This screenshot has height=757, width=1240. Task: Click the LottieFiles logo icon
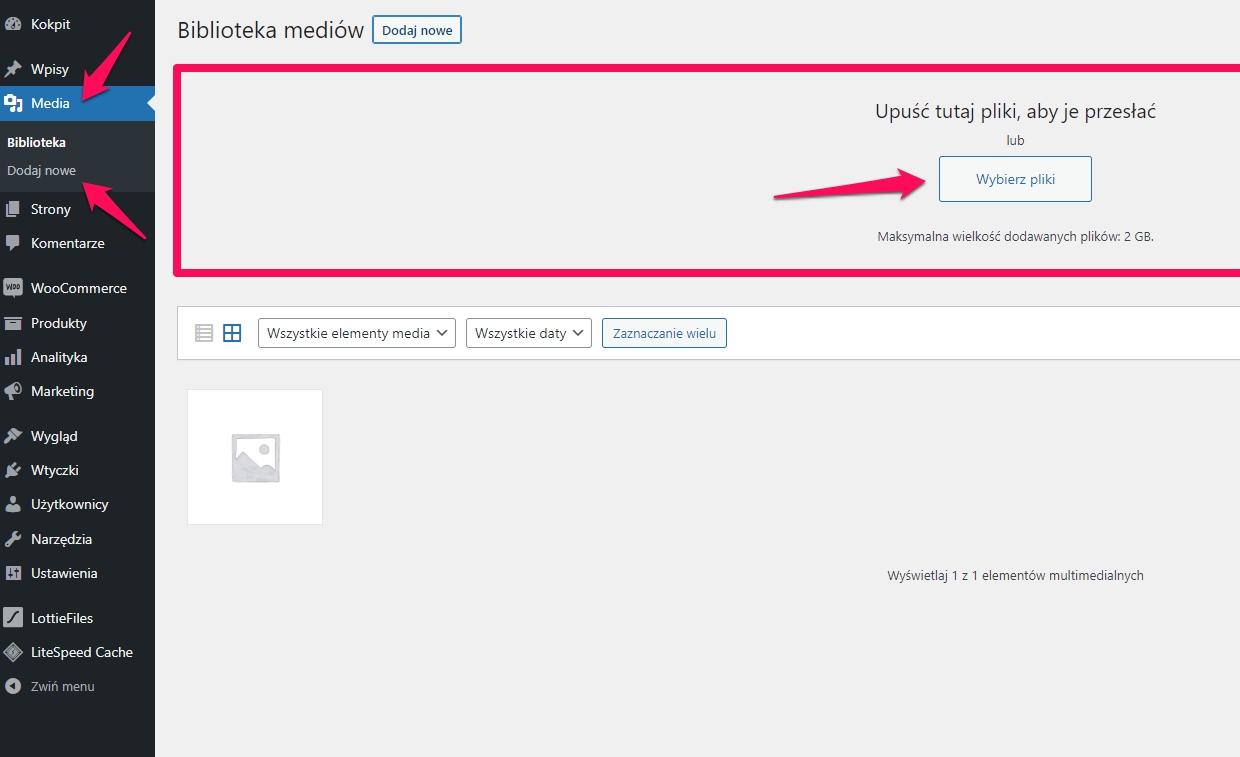(x=13, y=618)
